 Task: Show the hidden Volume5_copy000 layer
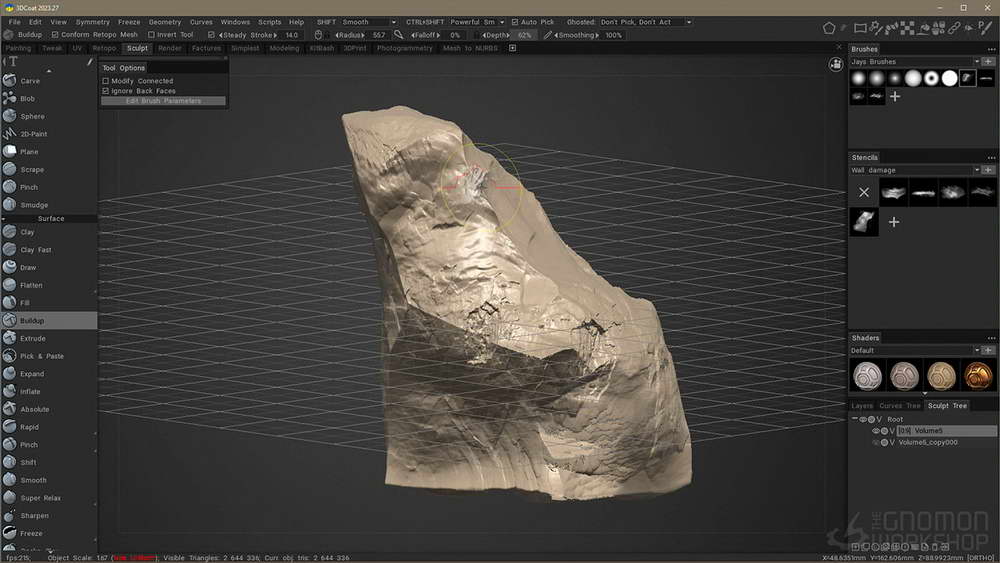(876, 442)
